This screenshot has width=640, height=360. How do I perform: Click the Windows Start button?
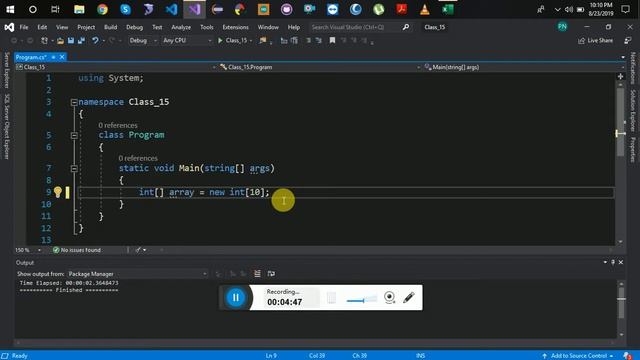[x=9, y=9]
